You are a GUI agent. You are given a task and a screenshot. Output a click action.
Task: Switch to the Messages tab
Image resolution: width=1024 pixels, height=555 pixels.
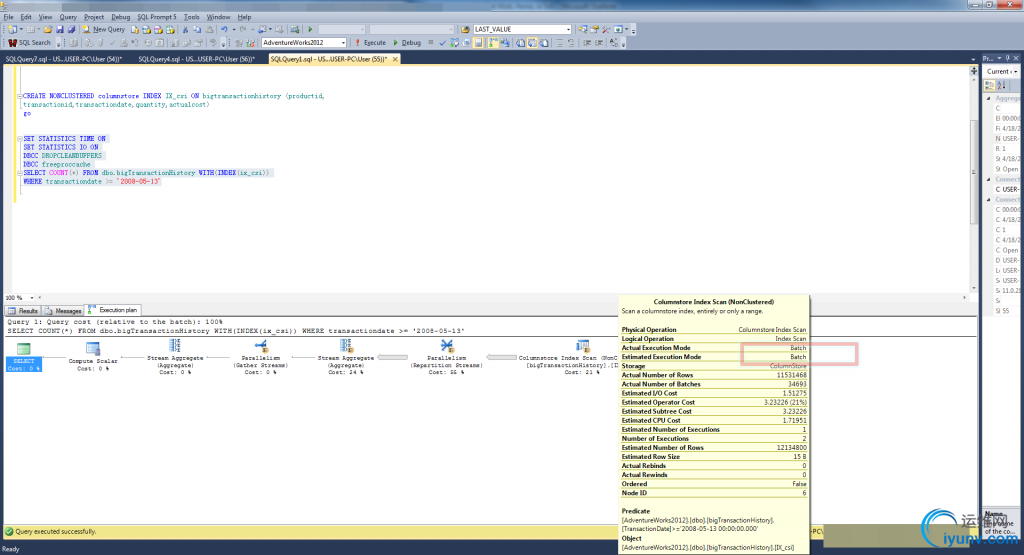coord(63,311)
